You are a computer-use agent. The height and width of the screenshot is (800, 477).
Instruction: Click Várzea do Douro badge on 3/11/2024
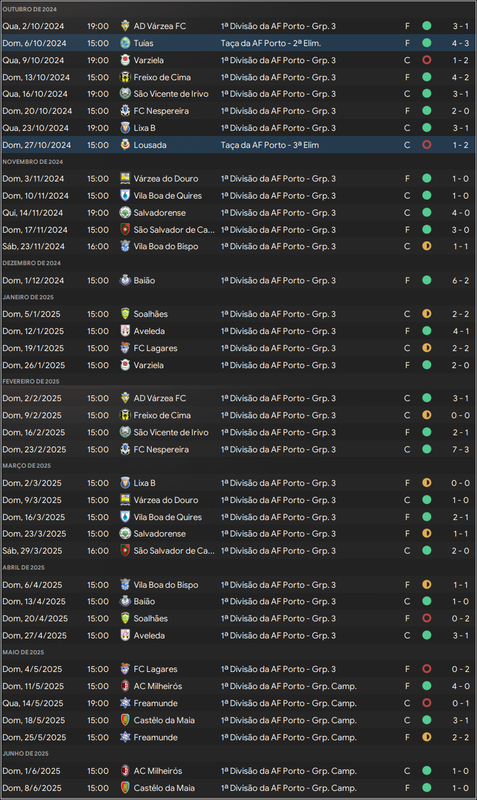125,179
